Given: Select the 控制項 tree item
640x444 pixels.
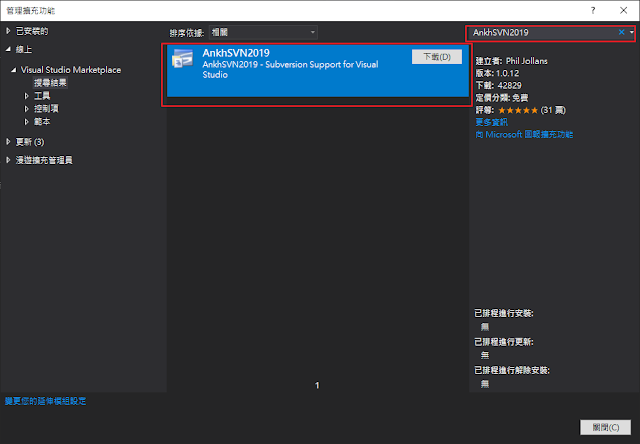Looking at the screenshot, I should pos(46,109).
